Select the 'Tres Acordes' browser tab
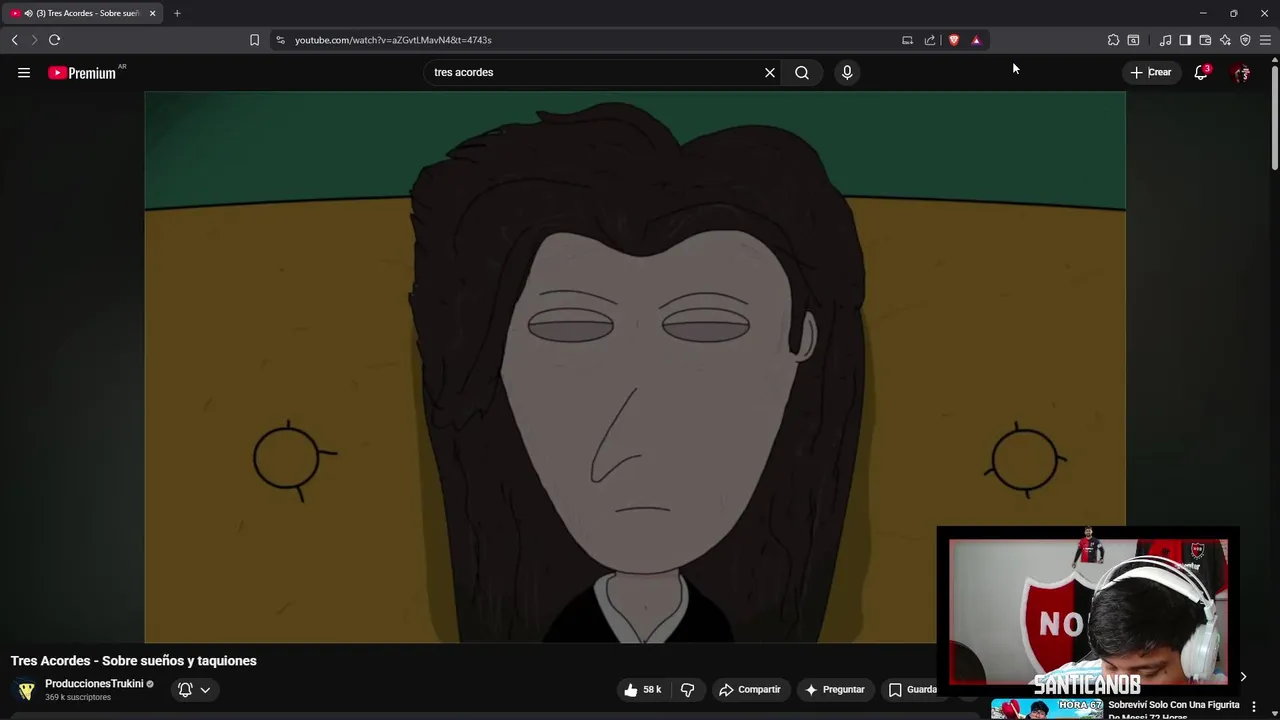 (82, 13)
